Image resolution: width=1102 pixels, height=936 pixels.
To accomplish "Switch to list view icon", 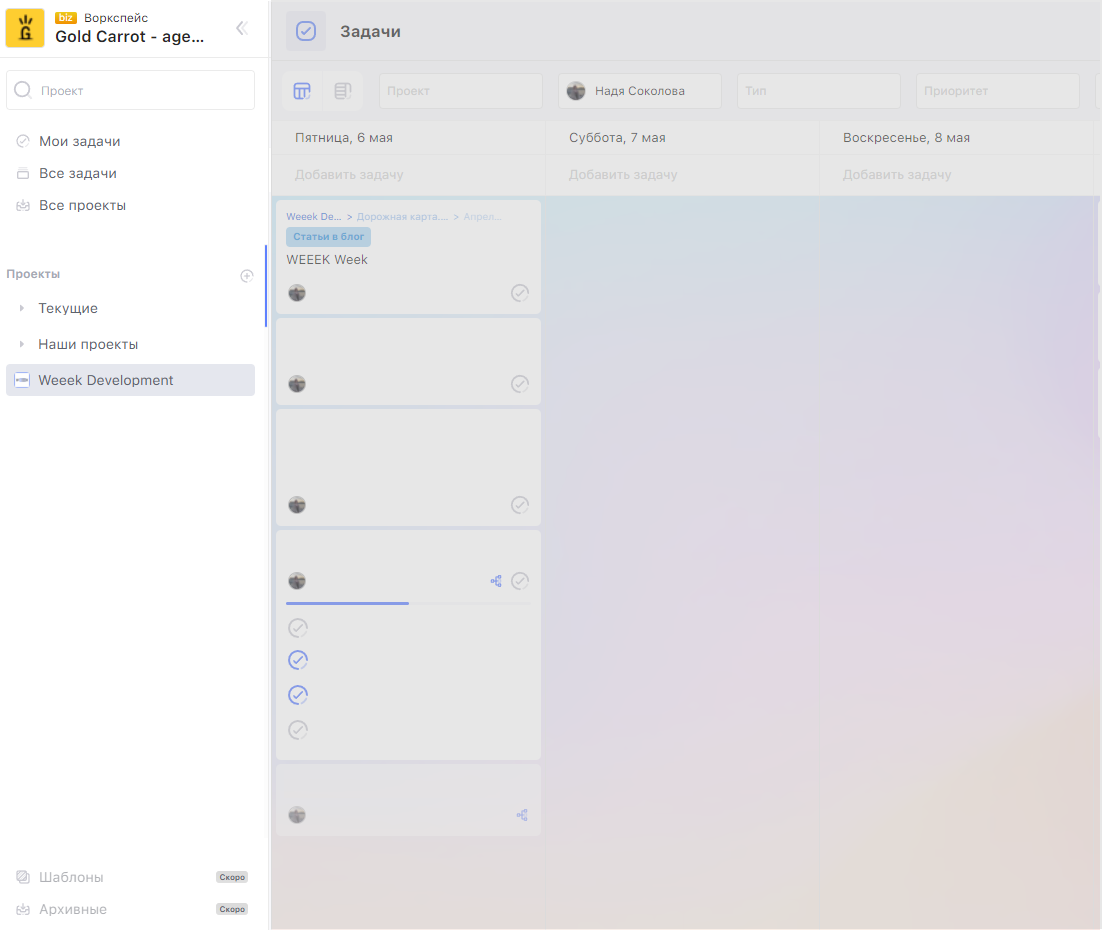I will (343, 91).
